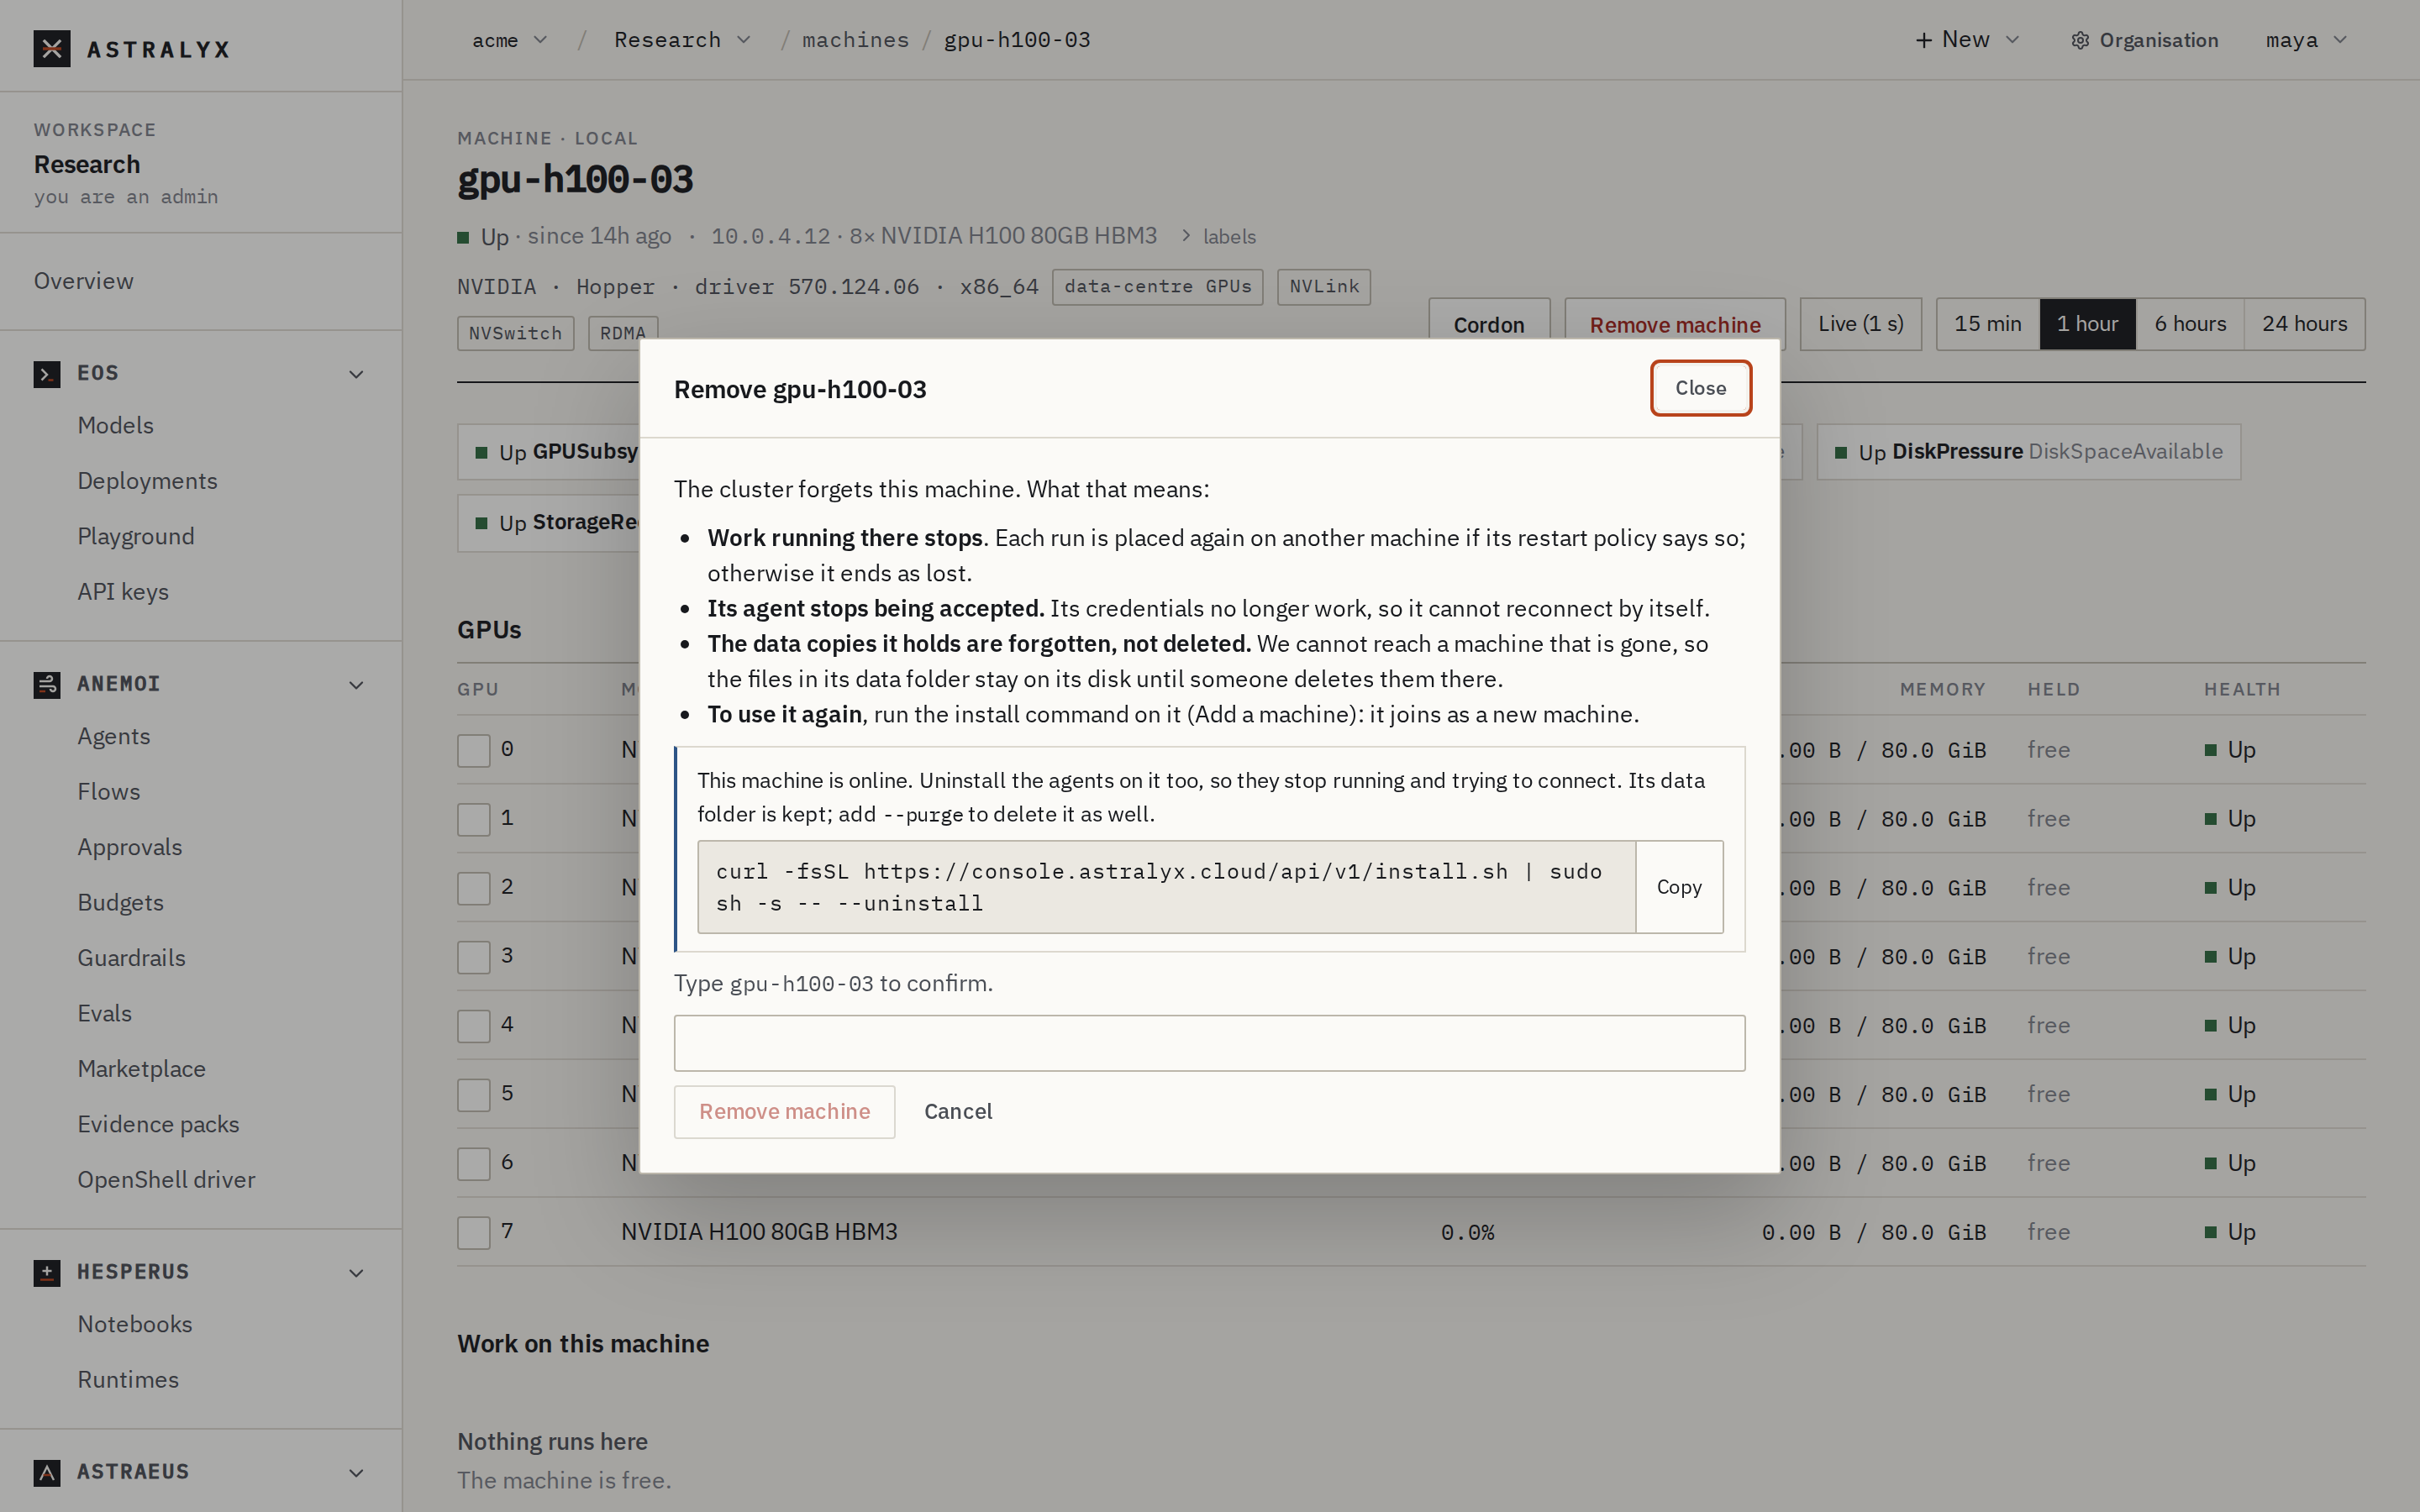2420x1512 pixels.
Task: Select the 15 min time range
Action: (x=1987, y=324)
